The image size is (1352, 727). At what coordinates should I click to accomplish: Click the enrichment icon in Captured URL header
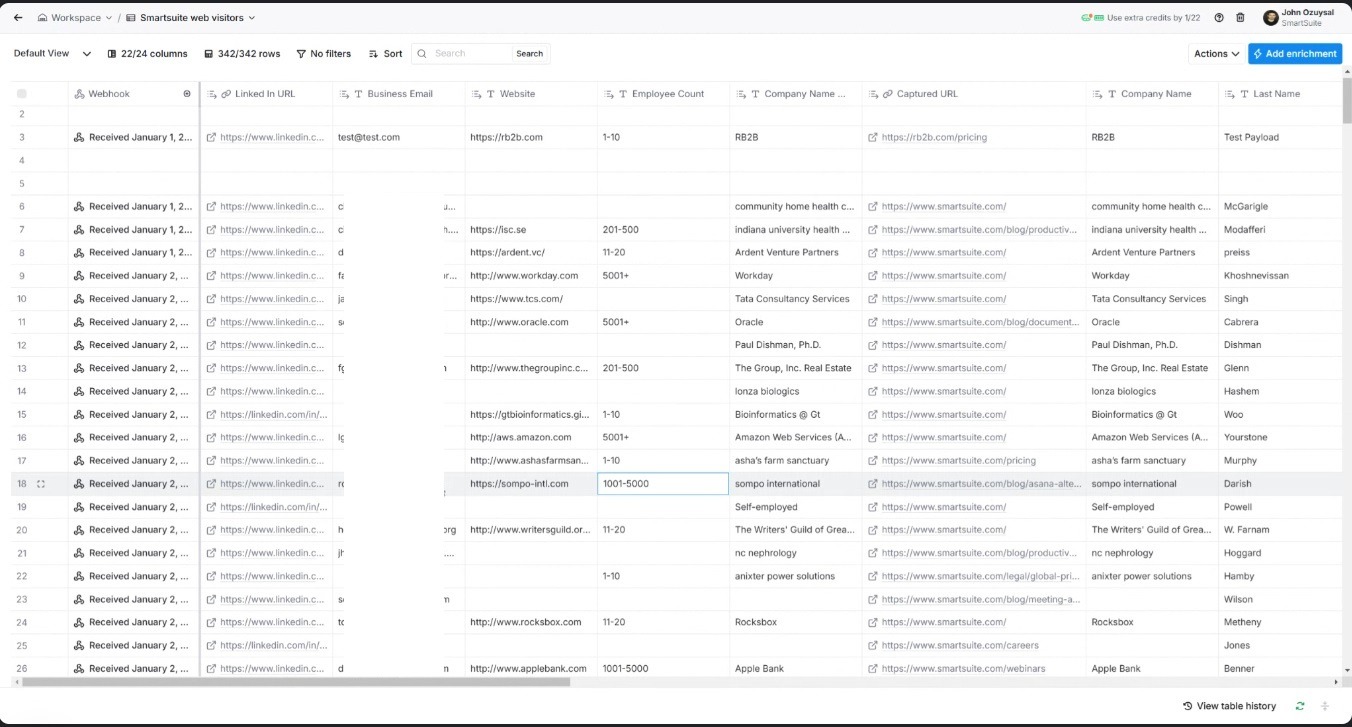872,94
